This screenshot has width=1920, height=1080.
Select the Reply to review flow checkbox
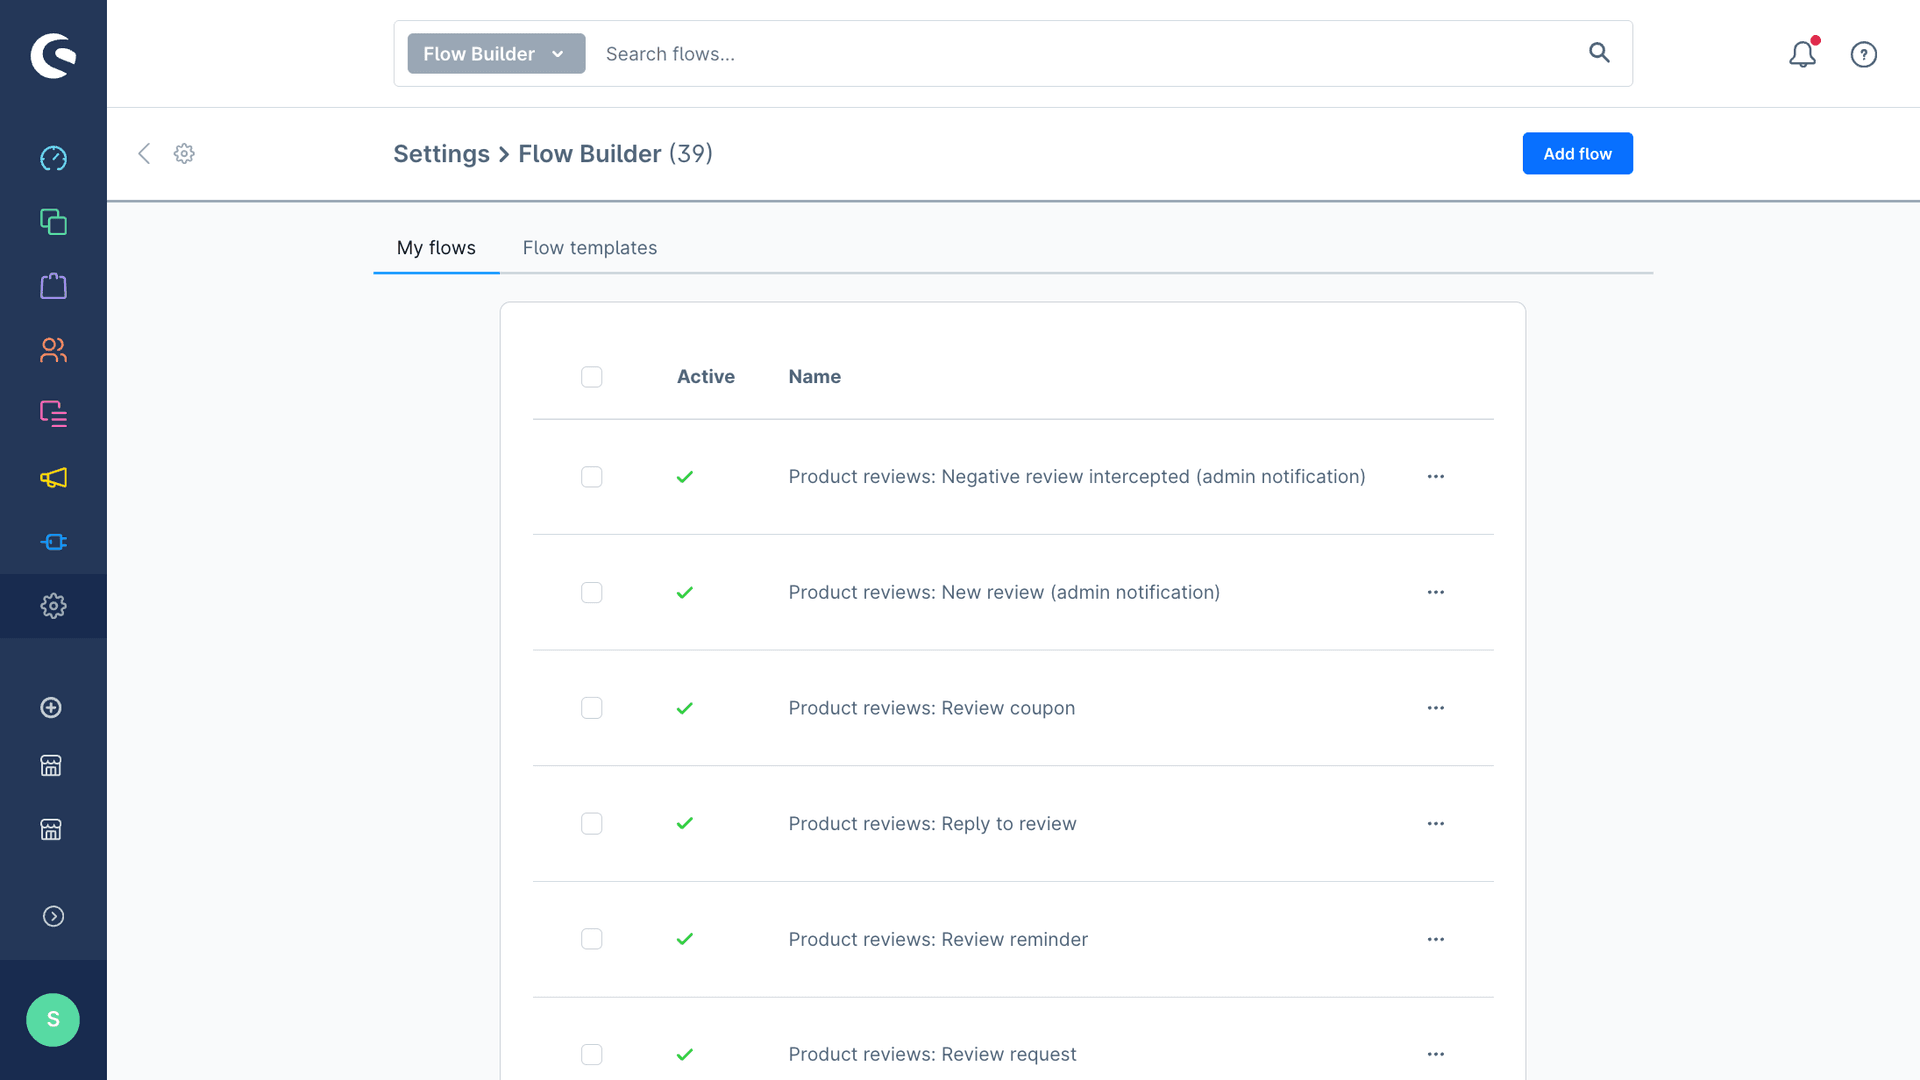(592, 824)
